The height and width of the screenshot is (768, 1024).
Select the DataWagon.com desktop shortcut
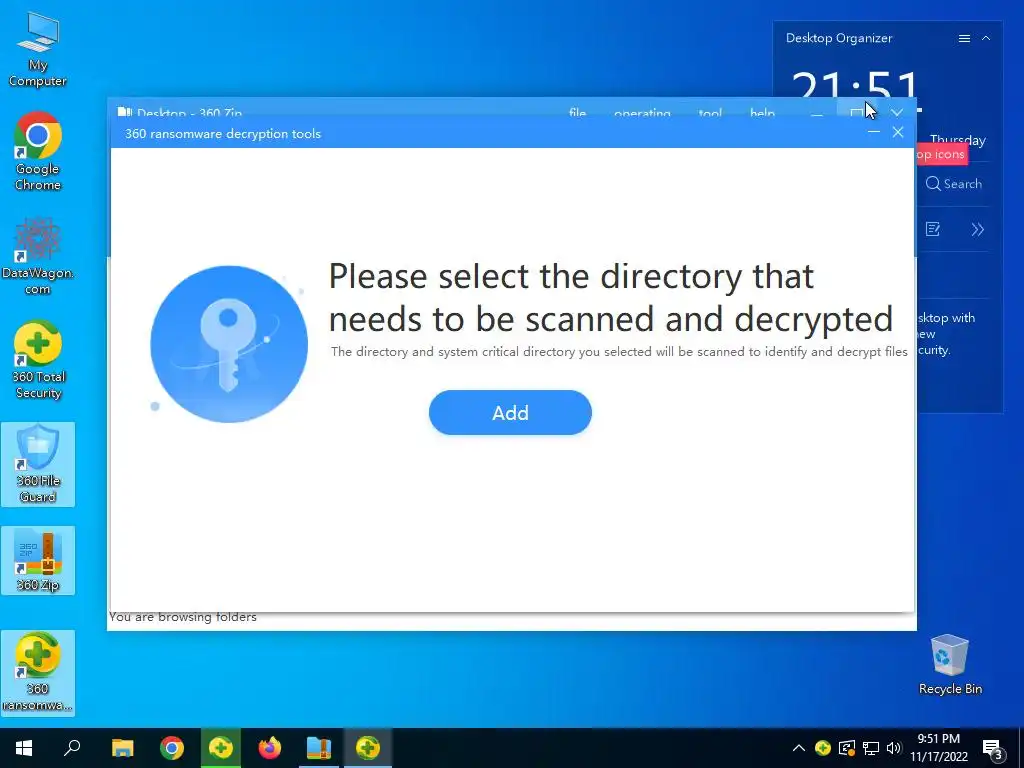(x=38, y=256)
